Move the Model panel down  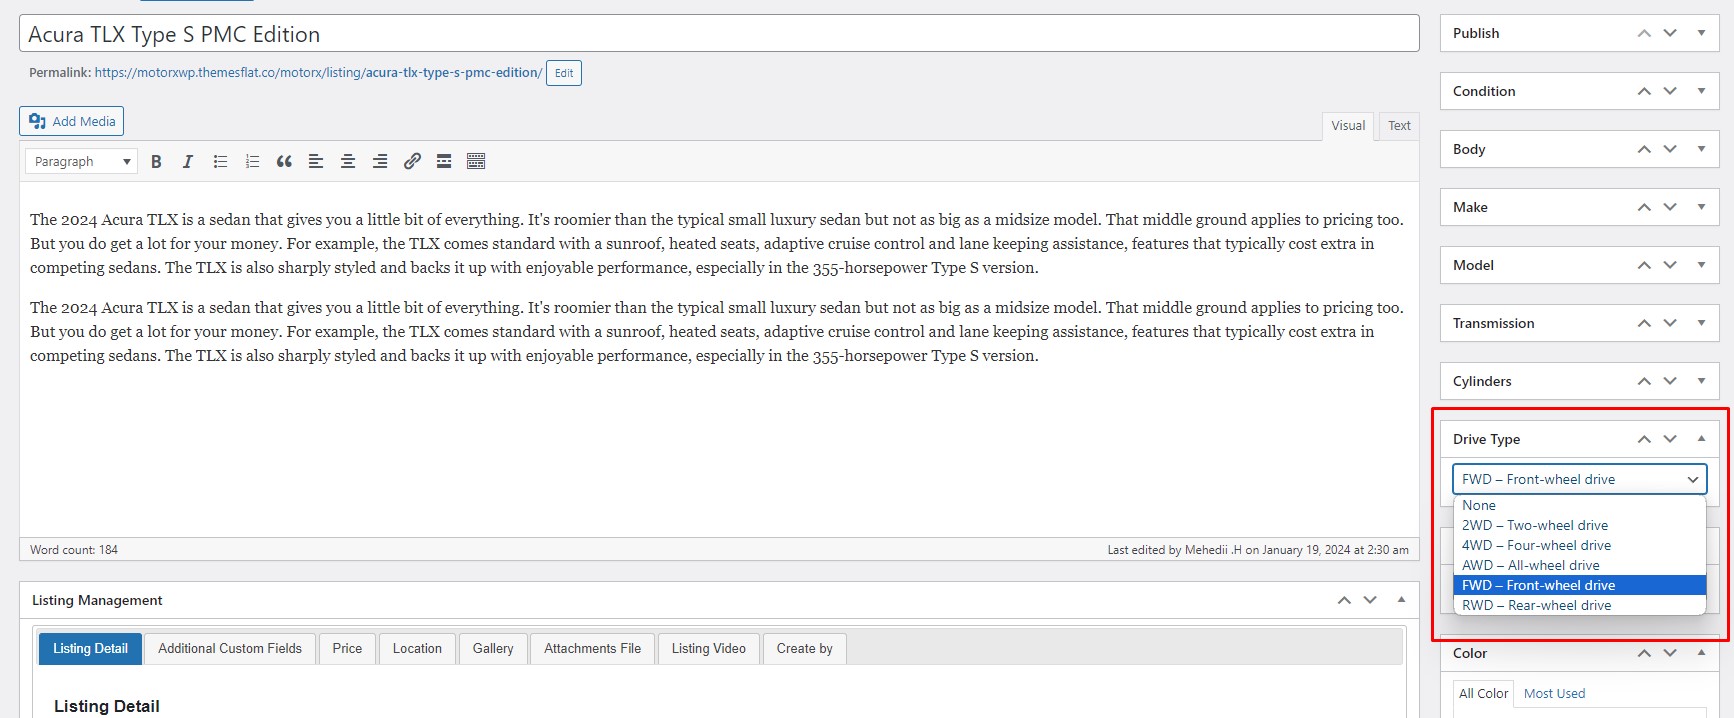point(1670,265)
